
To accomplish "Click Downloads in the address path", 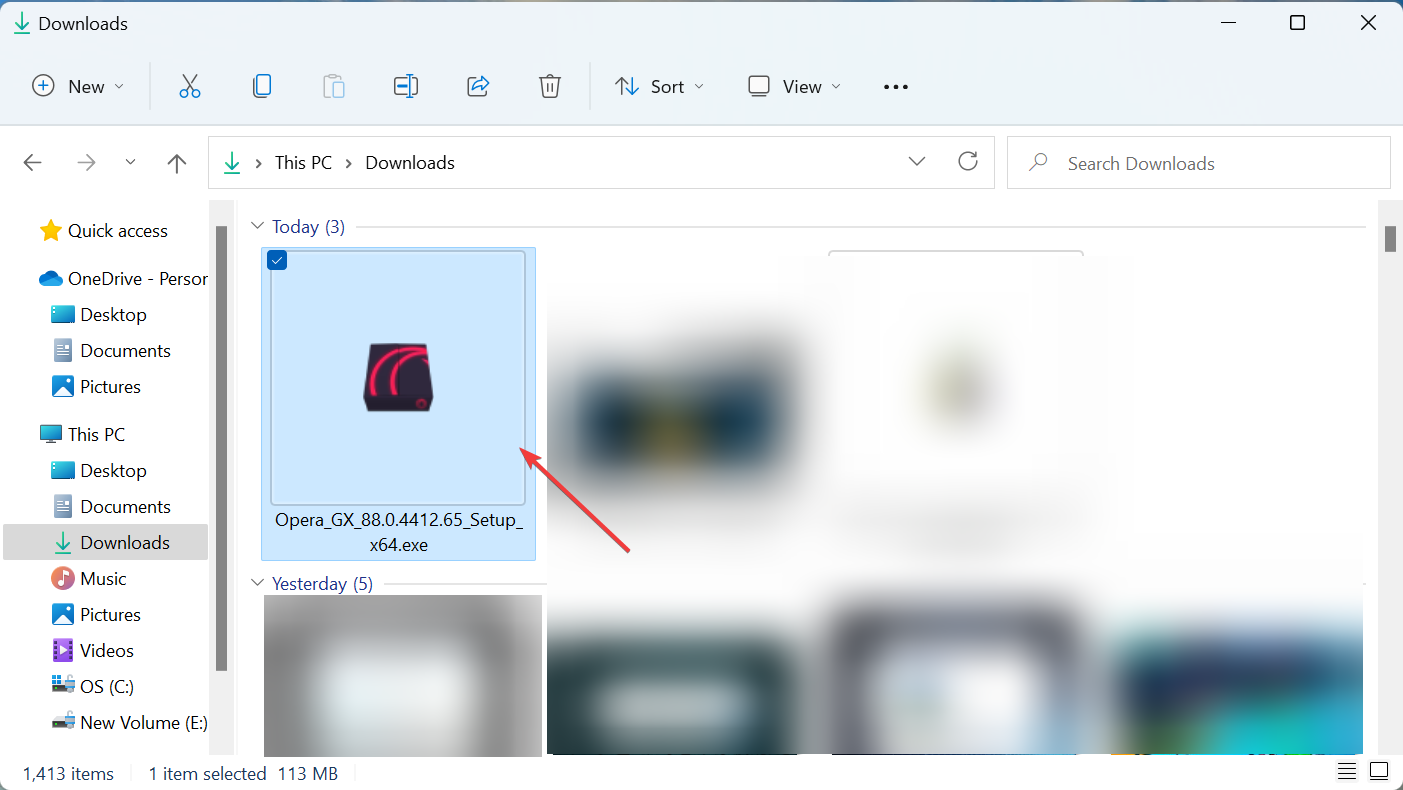I will click(x=410, y=163).
